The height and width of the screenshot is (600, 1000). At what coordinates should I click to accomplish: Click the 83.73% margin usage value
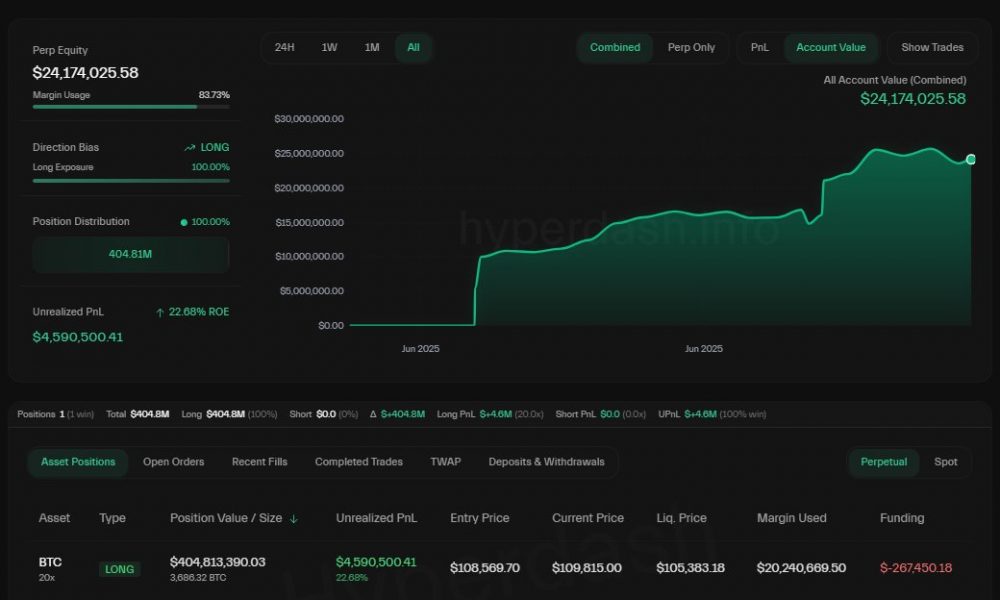(214, 95)
